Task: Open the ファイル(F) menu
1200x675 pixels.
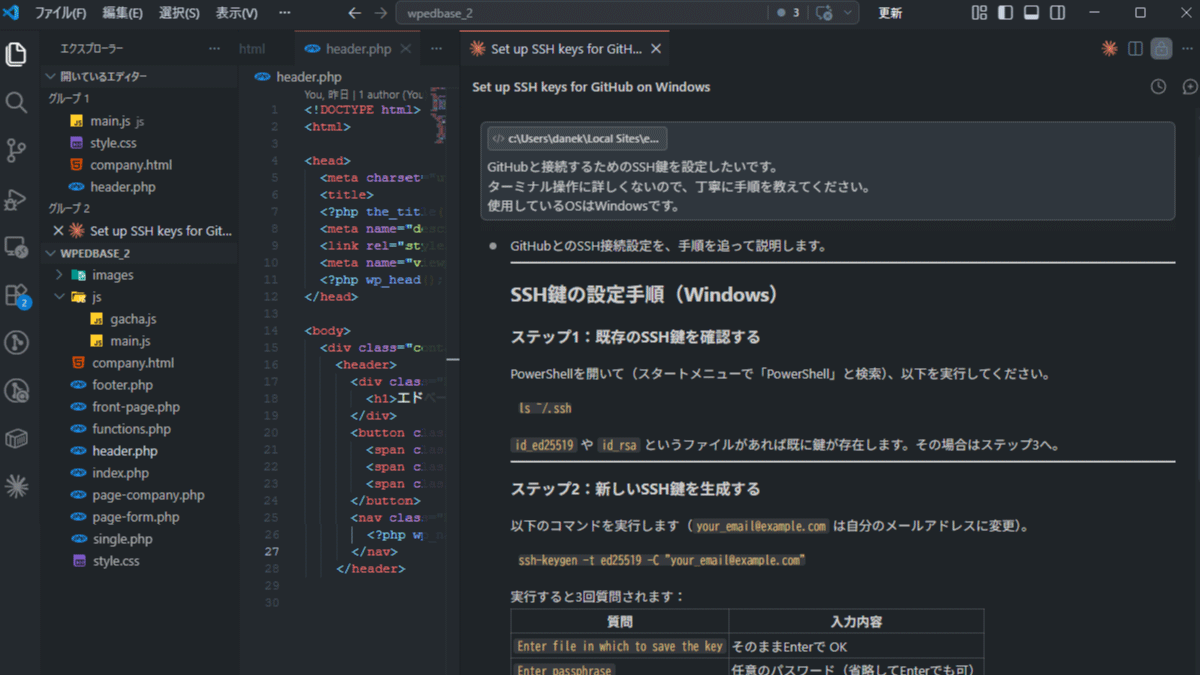Action: point(60,13)
